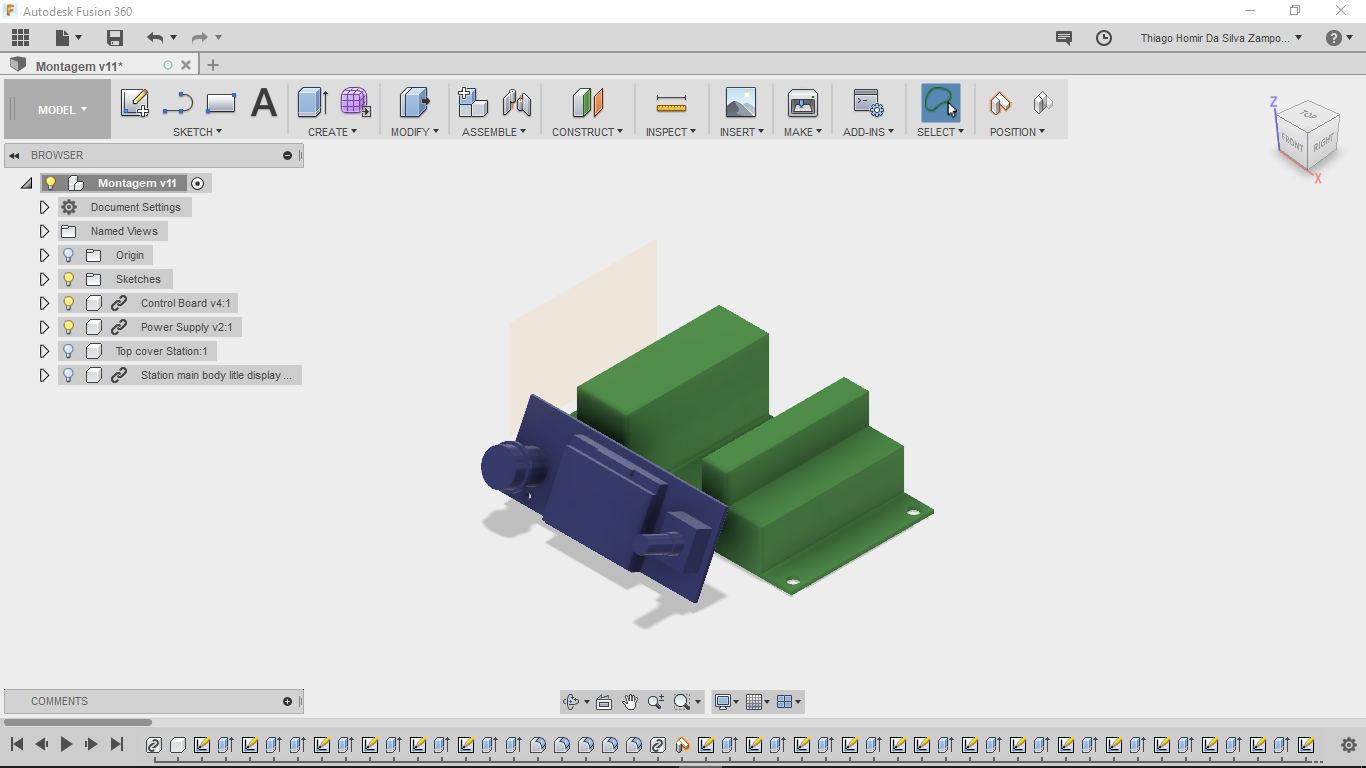Redo the last action

click(x=200, y=38)
